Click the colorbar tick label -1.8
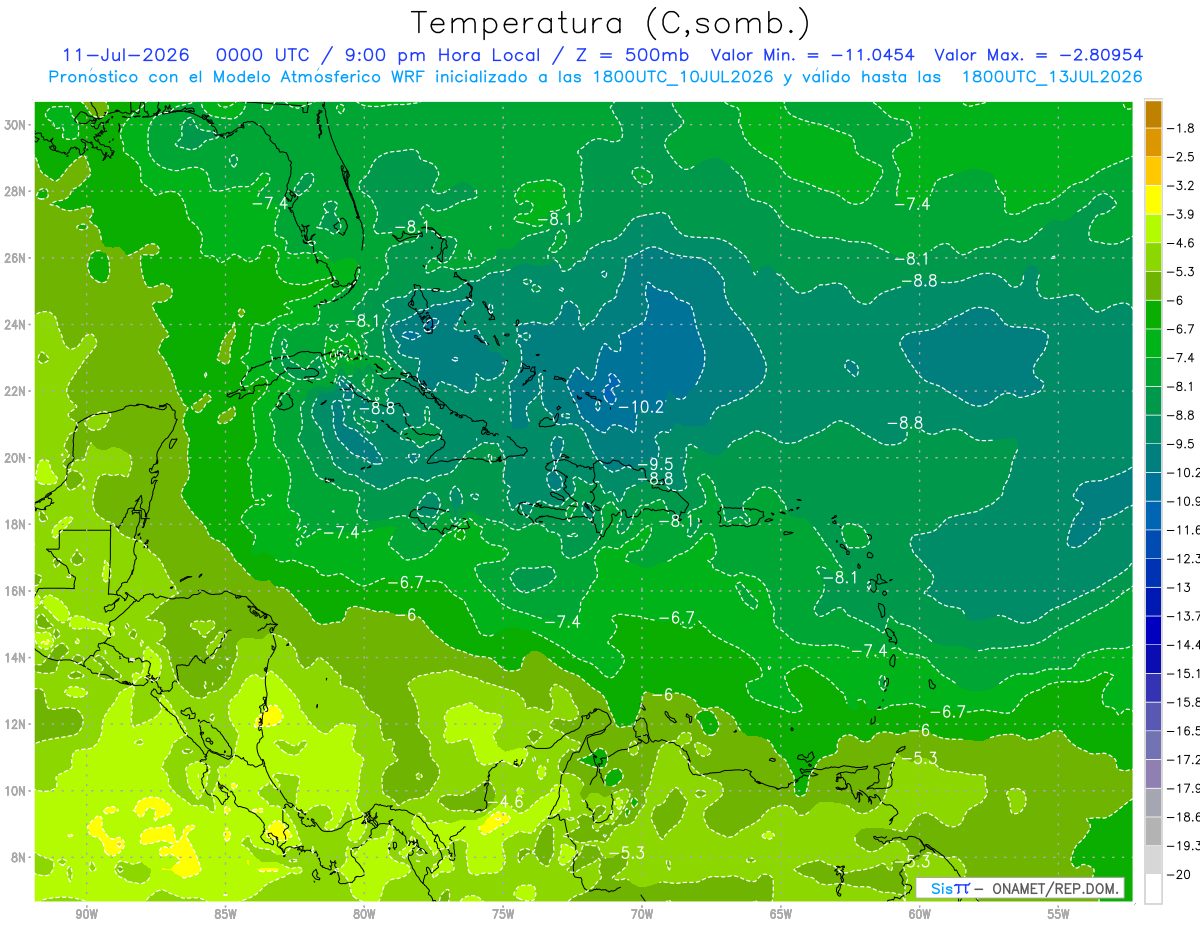The image size is (1200, 927). click(x=1181, y=128)
